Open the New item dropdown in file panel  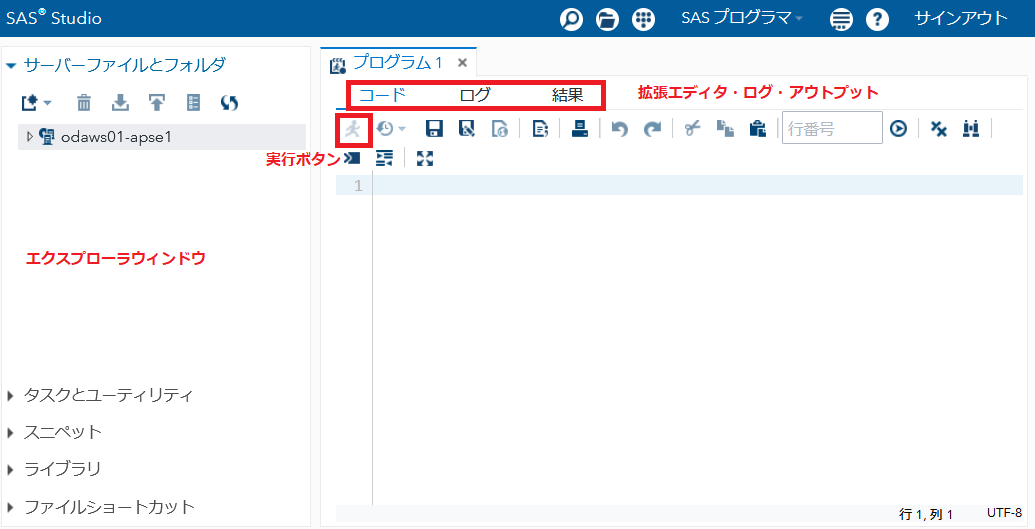[x=36, y=103]
